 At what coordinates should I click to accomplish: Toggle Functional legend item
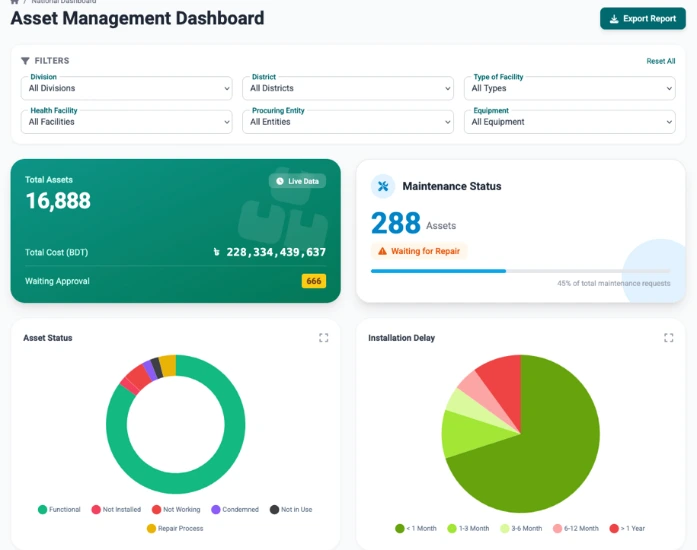(59, 510)
